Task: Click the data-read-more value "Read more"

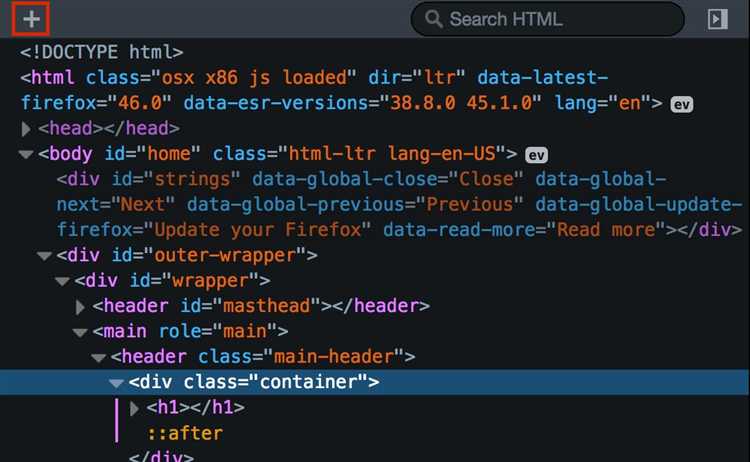Action: click(x=606, y=230)
